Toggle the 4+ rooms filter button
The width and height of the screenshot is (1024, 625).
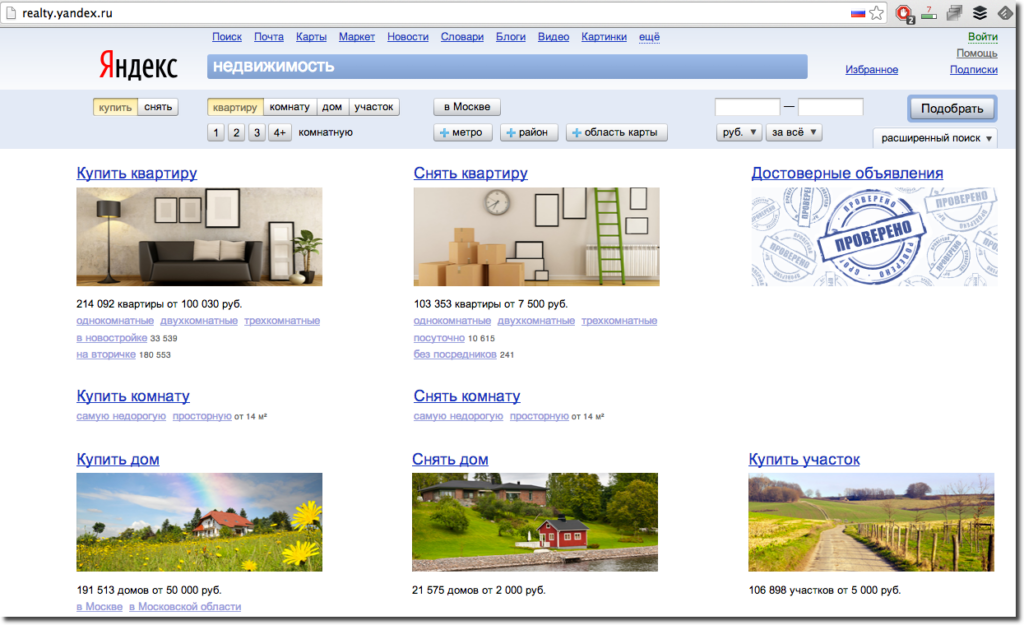pos(279,132)
